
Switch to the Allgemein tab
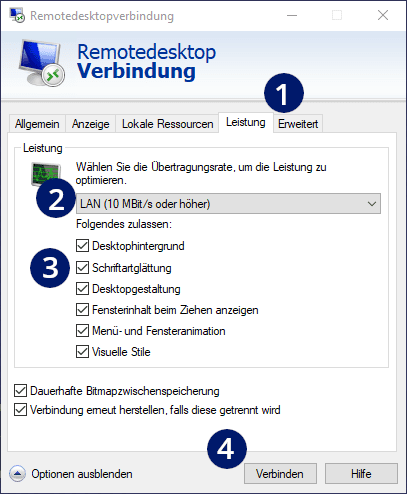tap(37, 124)
